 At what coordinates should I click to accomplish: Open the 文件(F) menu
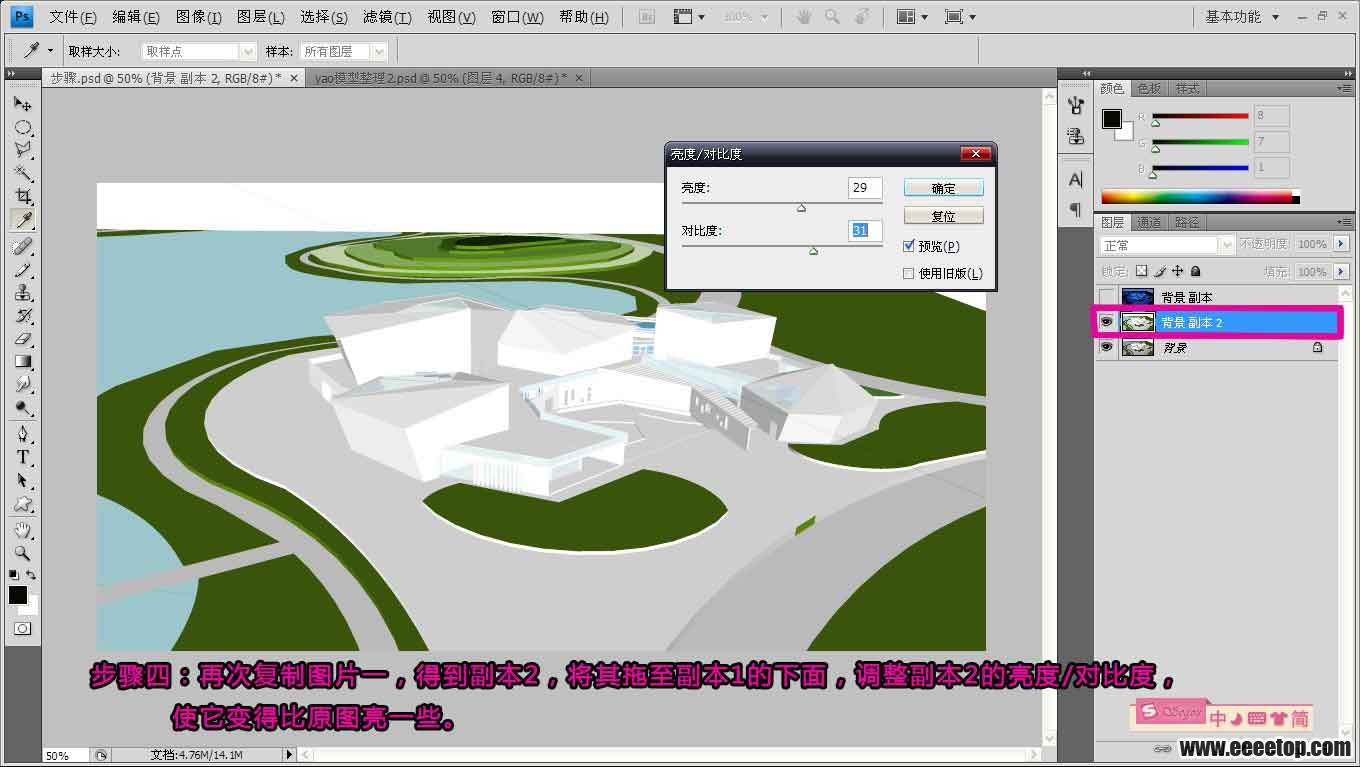(x=73, y=17)
